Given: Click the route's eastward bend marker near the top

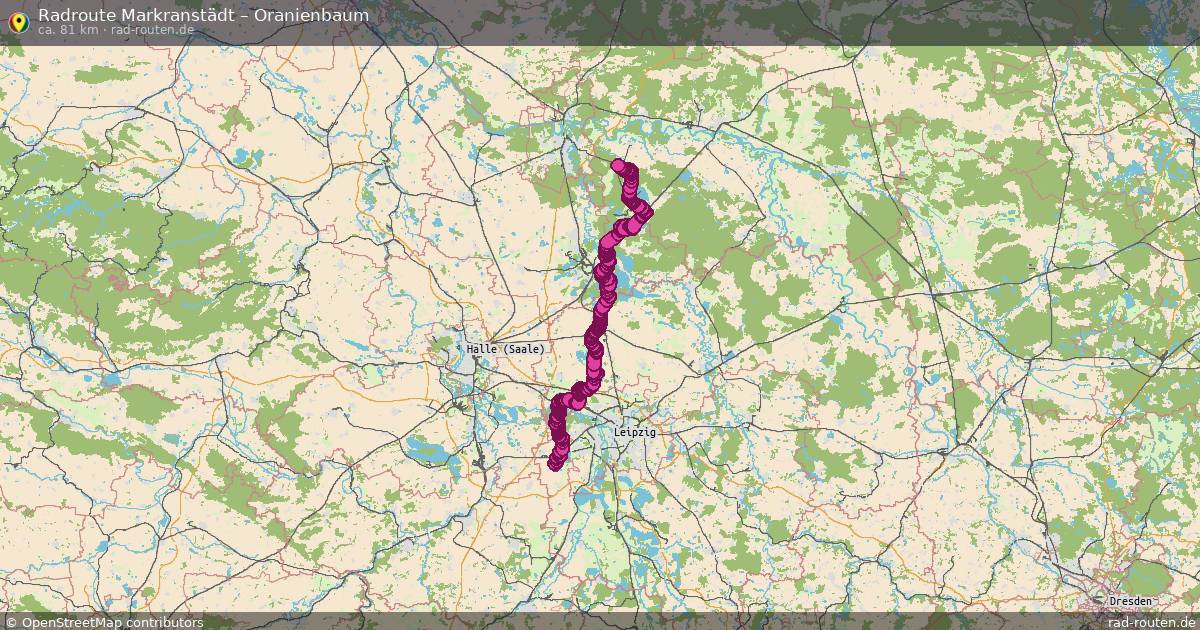Looking at the screenshot, I should pos(643,210).
